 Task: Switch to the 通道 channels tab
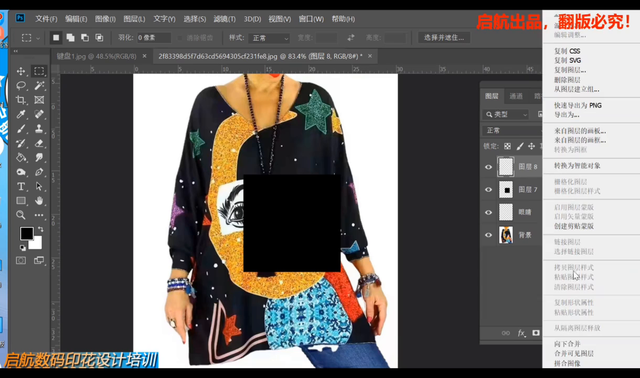click(516, 96)
